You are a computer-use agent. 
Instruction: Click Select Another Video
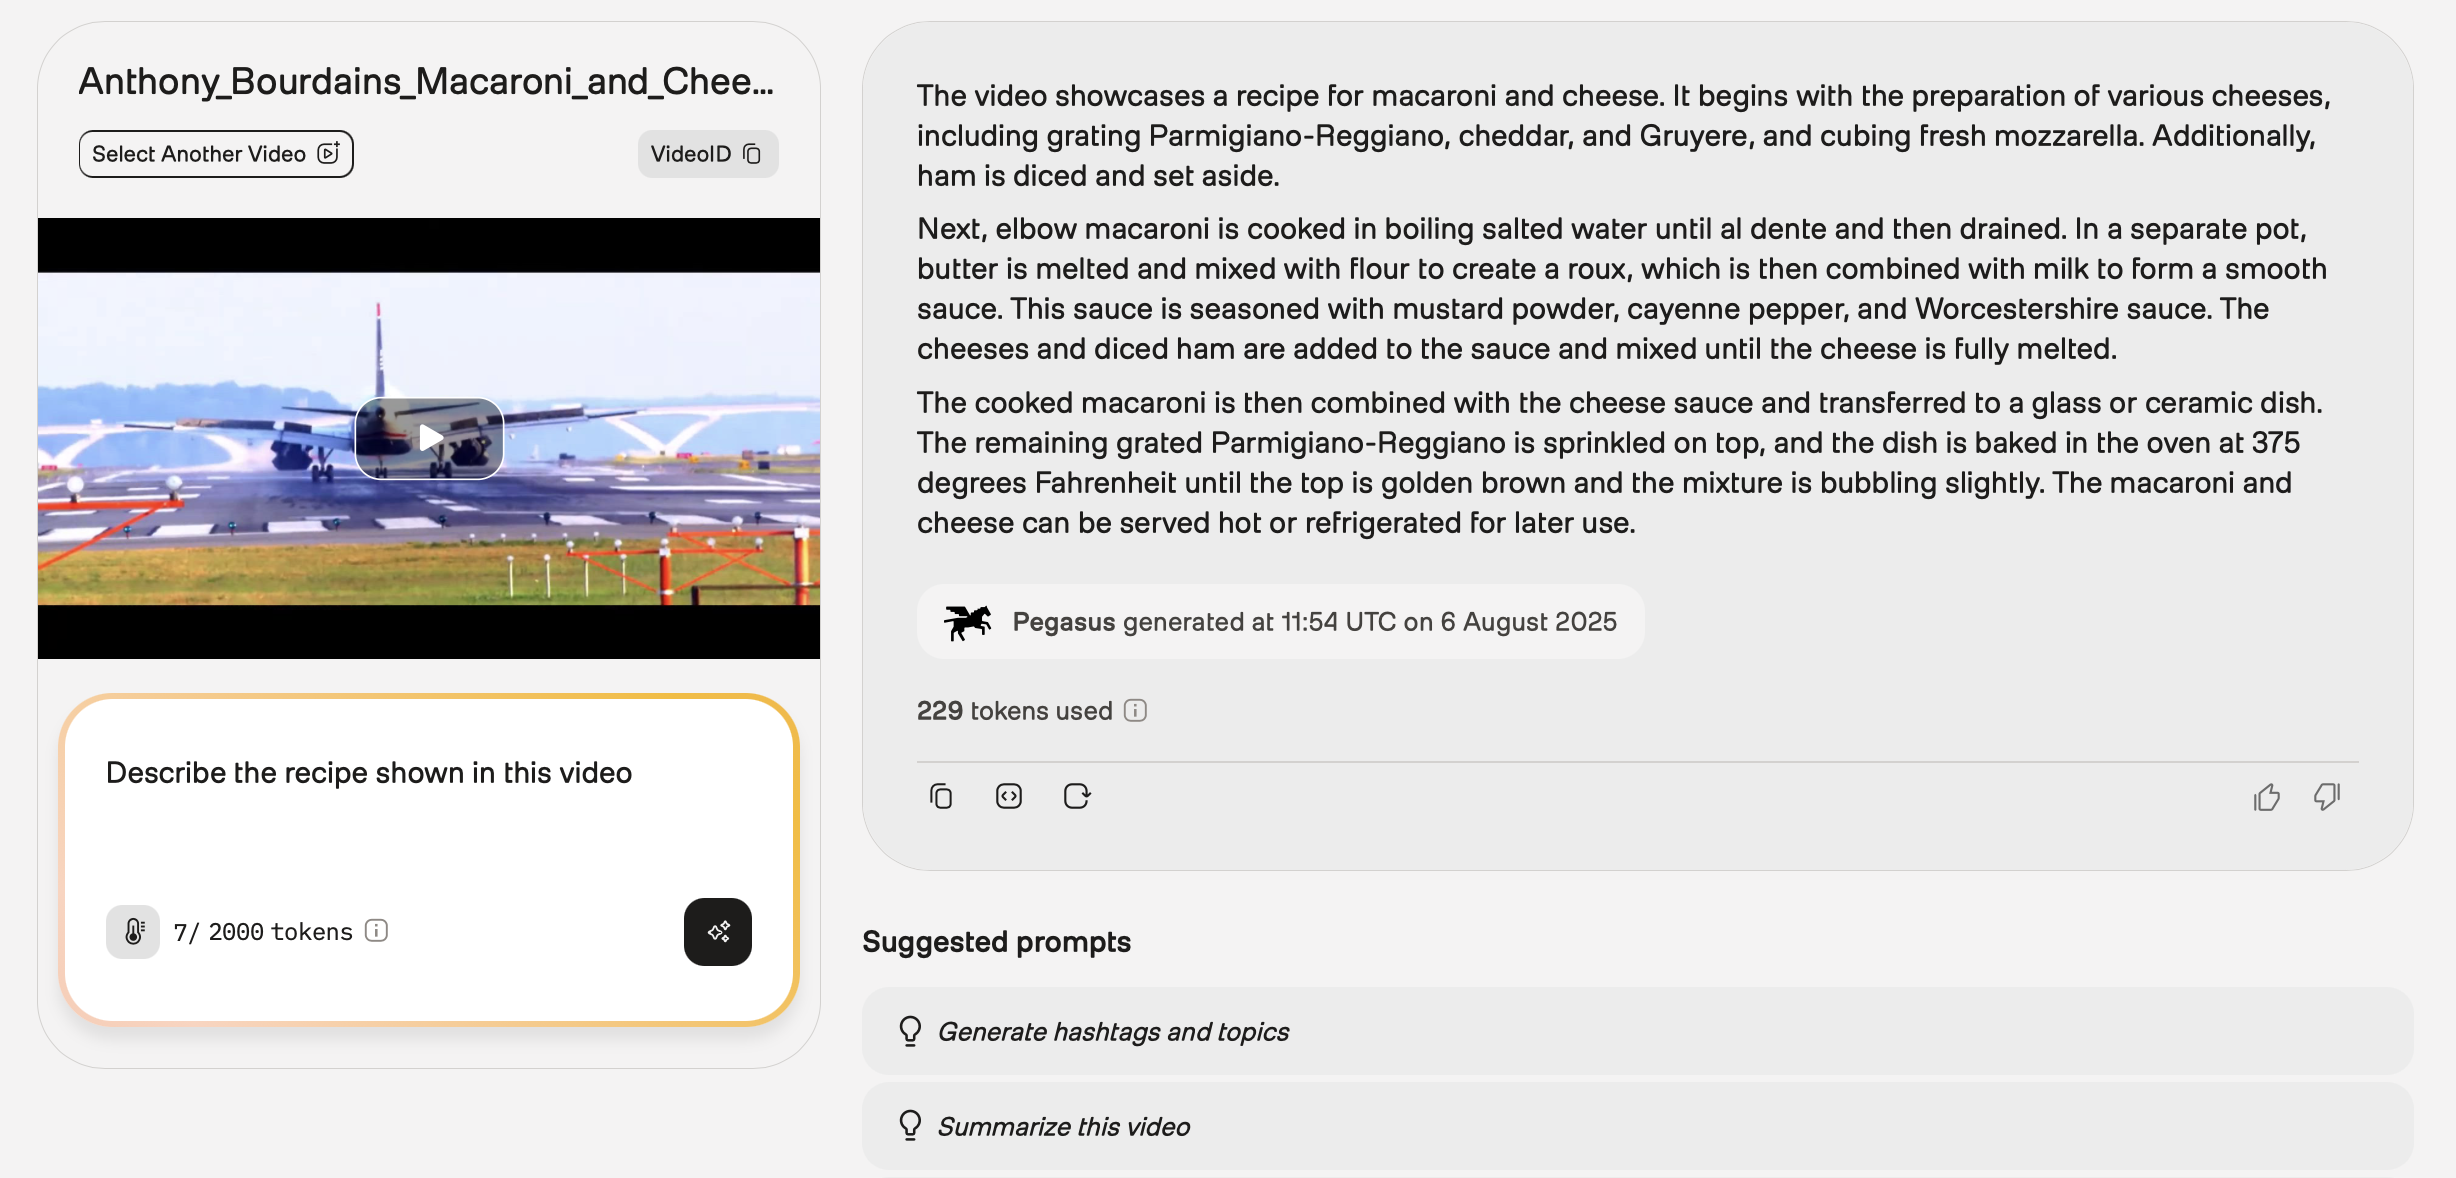[x=215, y=153]
